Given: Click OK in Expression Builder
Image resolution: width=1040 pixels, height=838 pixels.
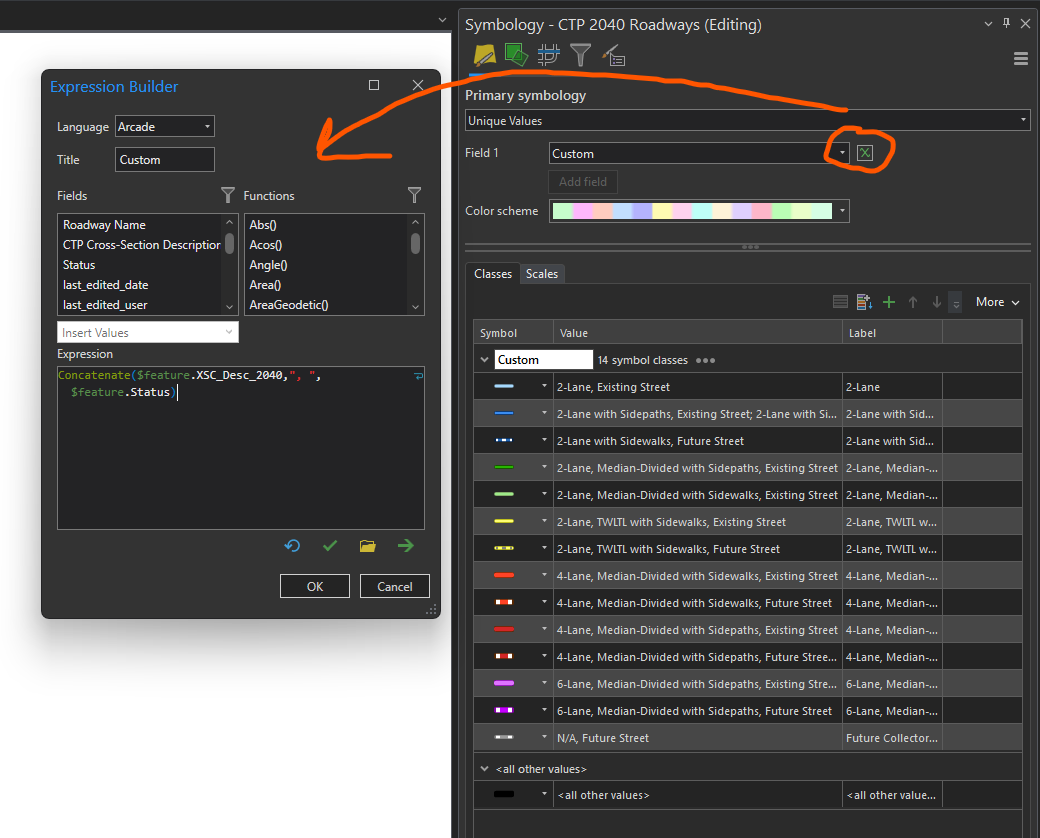Looking at the screenshot, I should 314,586.
